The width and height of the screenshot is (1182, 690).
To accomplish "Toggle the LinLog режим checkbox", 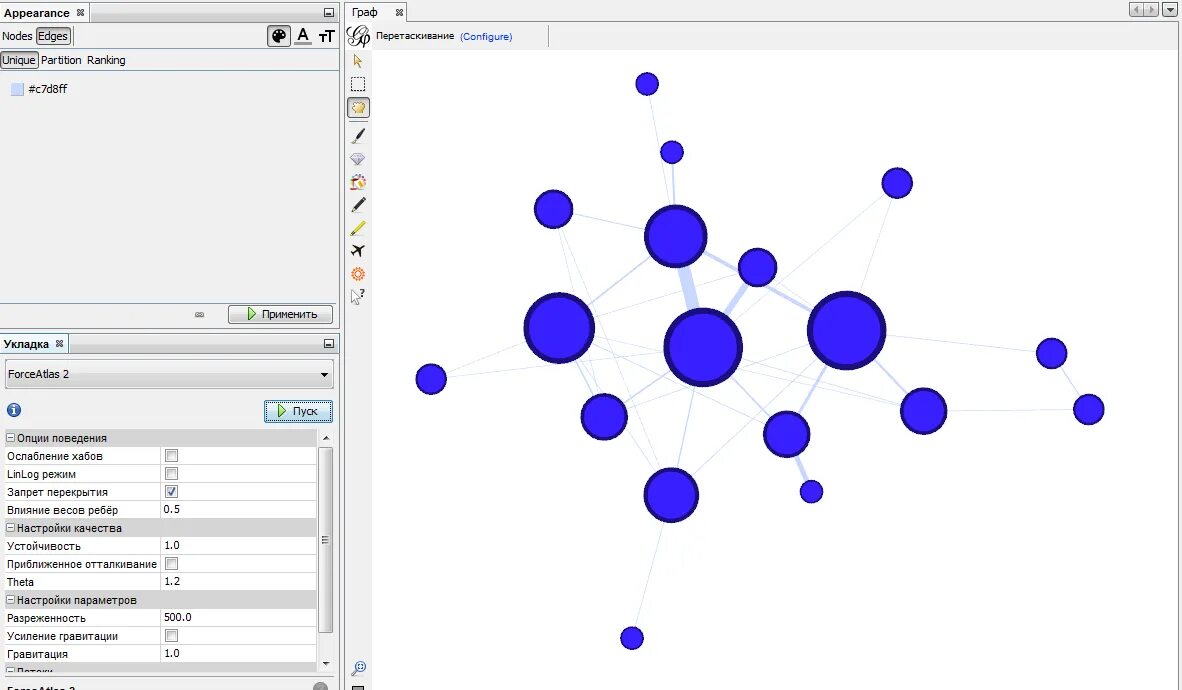I will pos(171,474).
